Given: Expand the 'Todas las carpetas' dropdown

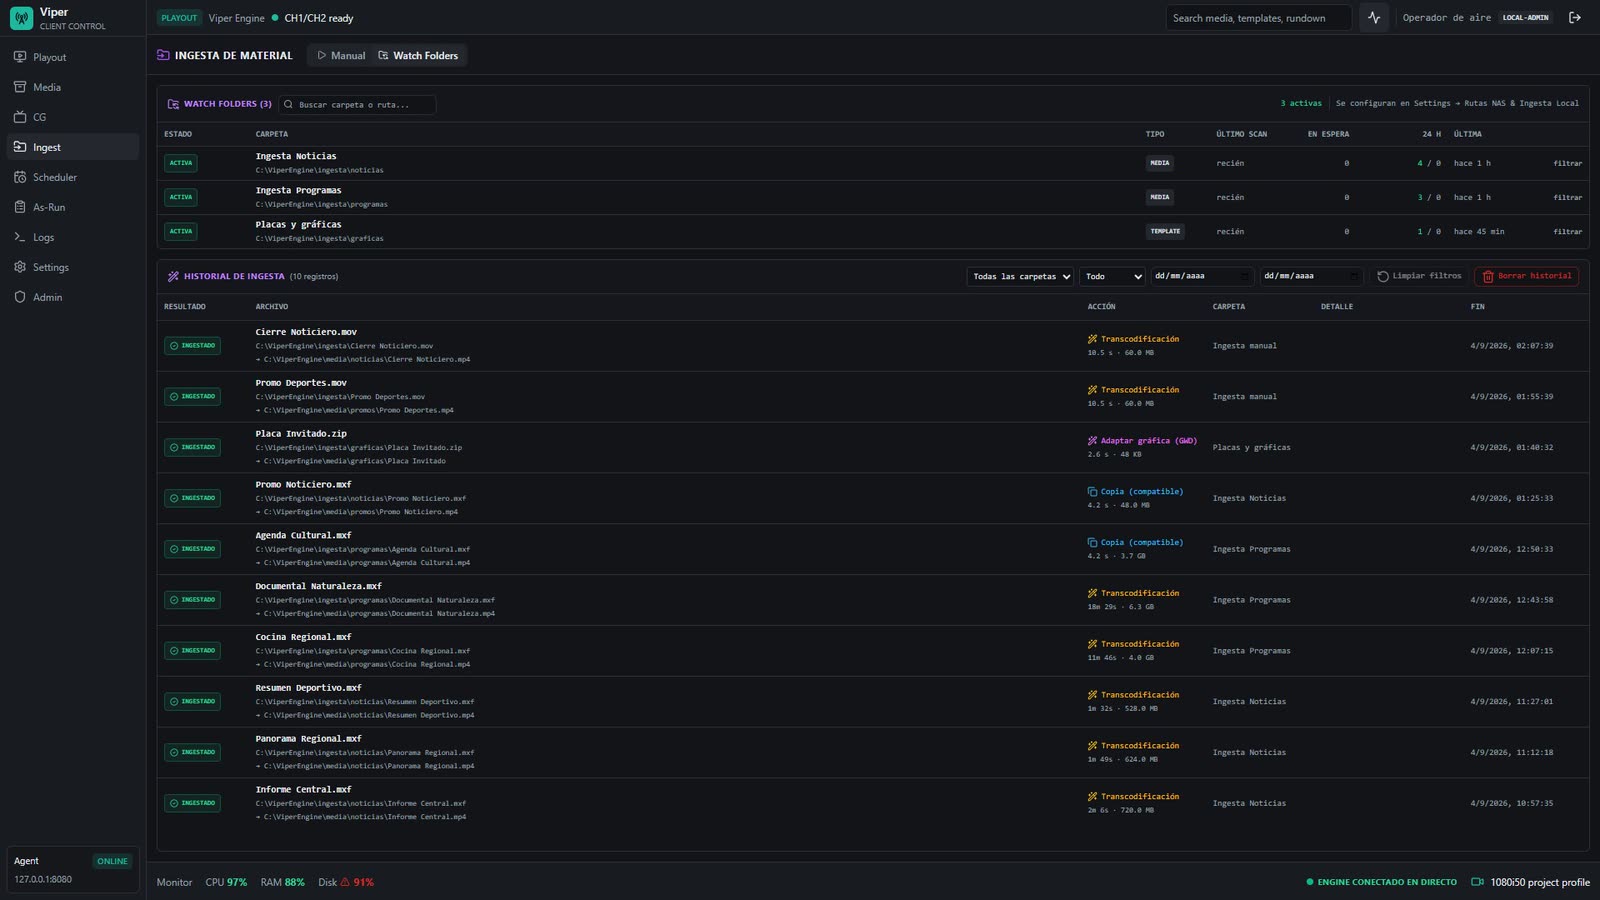Looking at the screenshot, I should click(x=1020, y=276).
